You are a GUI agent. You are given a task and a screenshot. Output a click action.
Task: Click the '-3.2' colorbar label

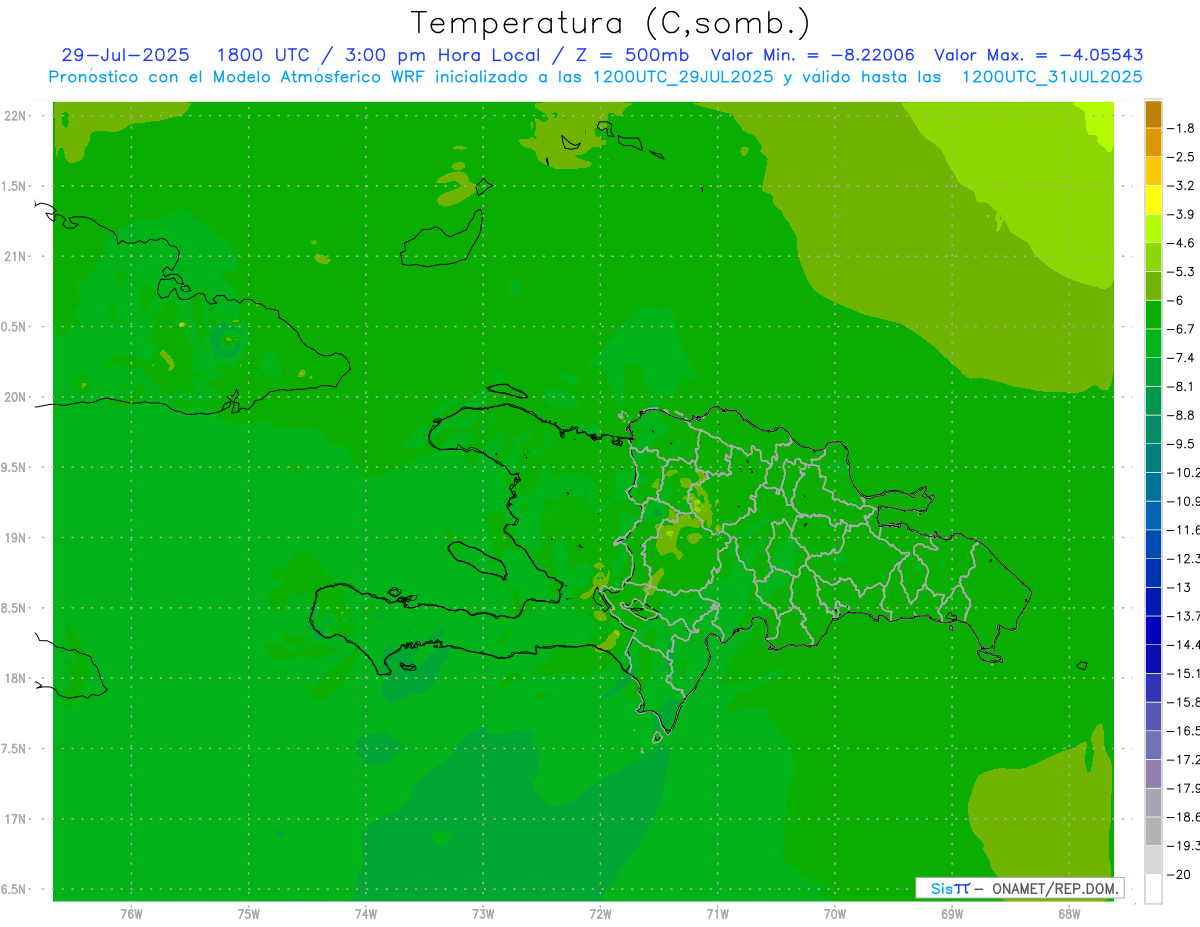[1181, 186]
